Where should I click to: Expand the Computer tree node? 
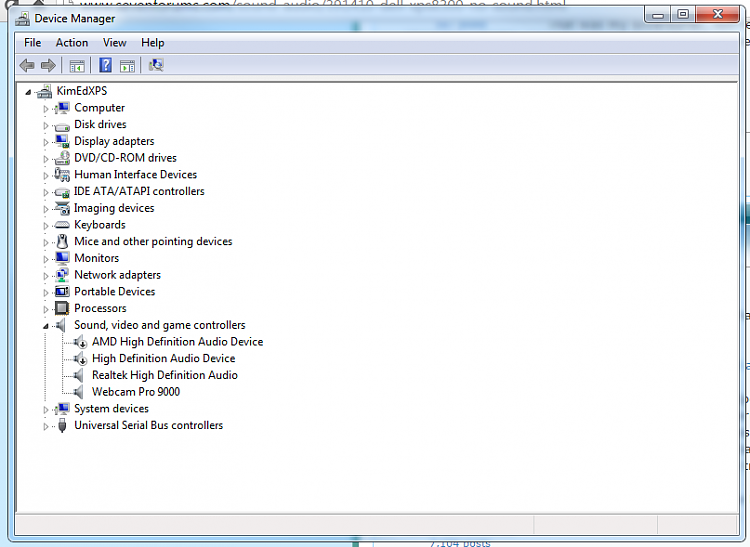(46, 109)
